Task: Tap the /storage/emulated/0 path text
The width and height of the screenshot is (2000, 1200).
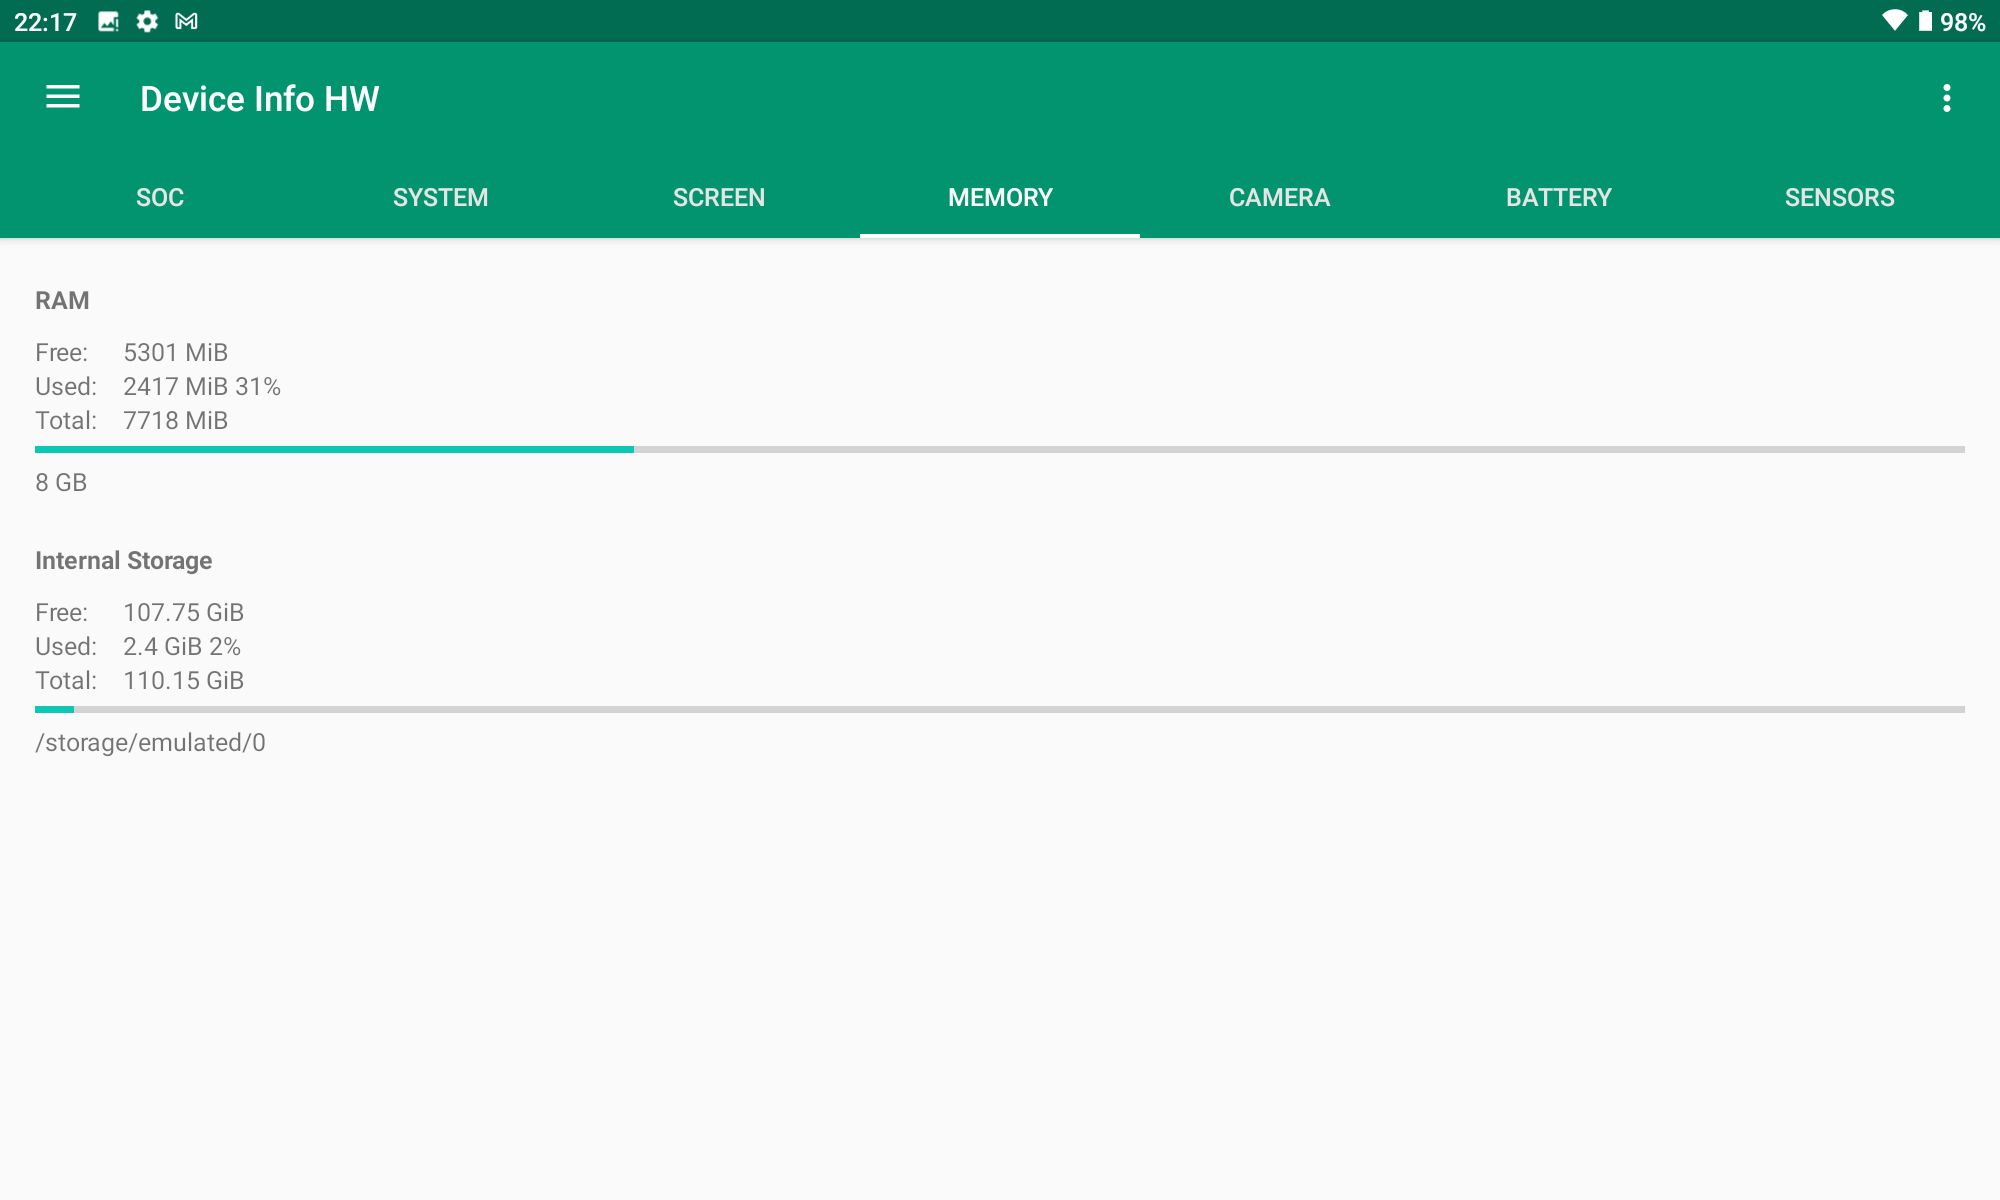Action: (150, 743)
